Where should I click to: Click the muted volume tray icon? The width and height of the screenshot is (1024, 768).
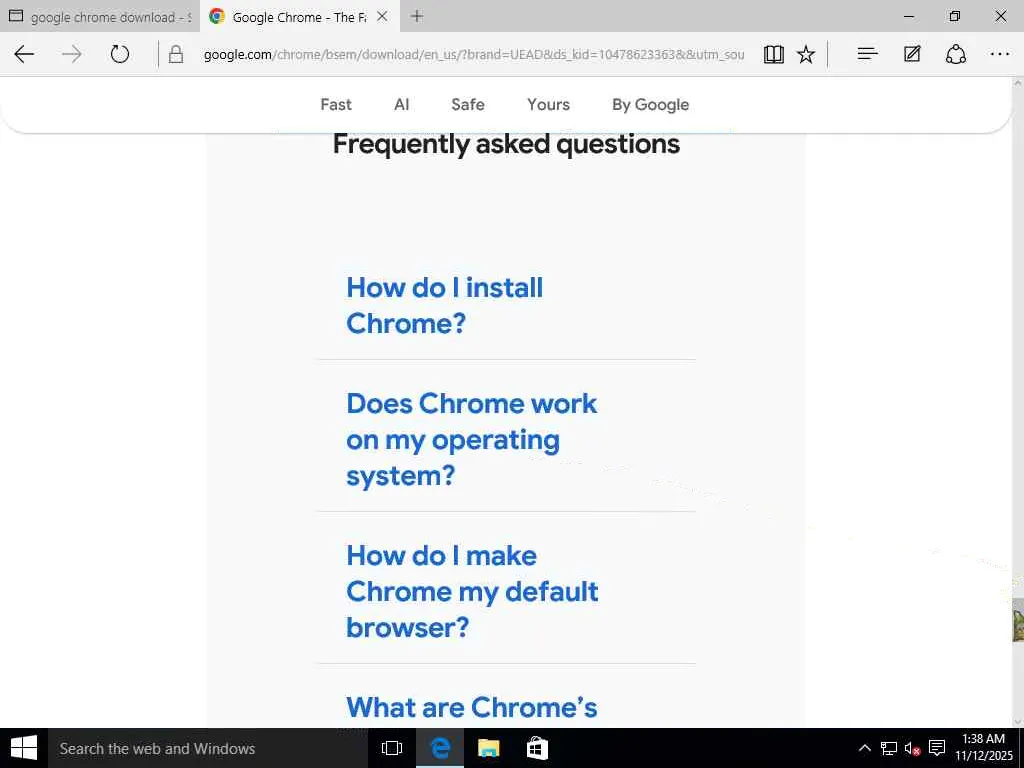[x=912, y=748]
